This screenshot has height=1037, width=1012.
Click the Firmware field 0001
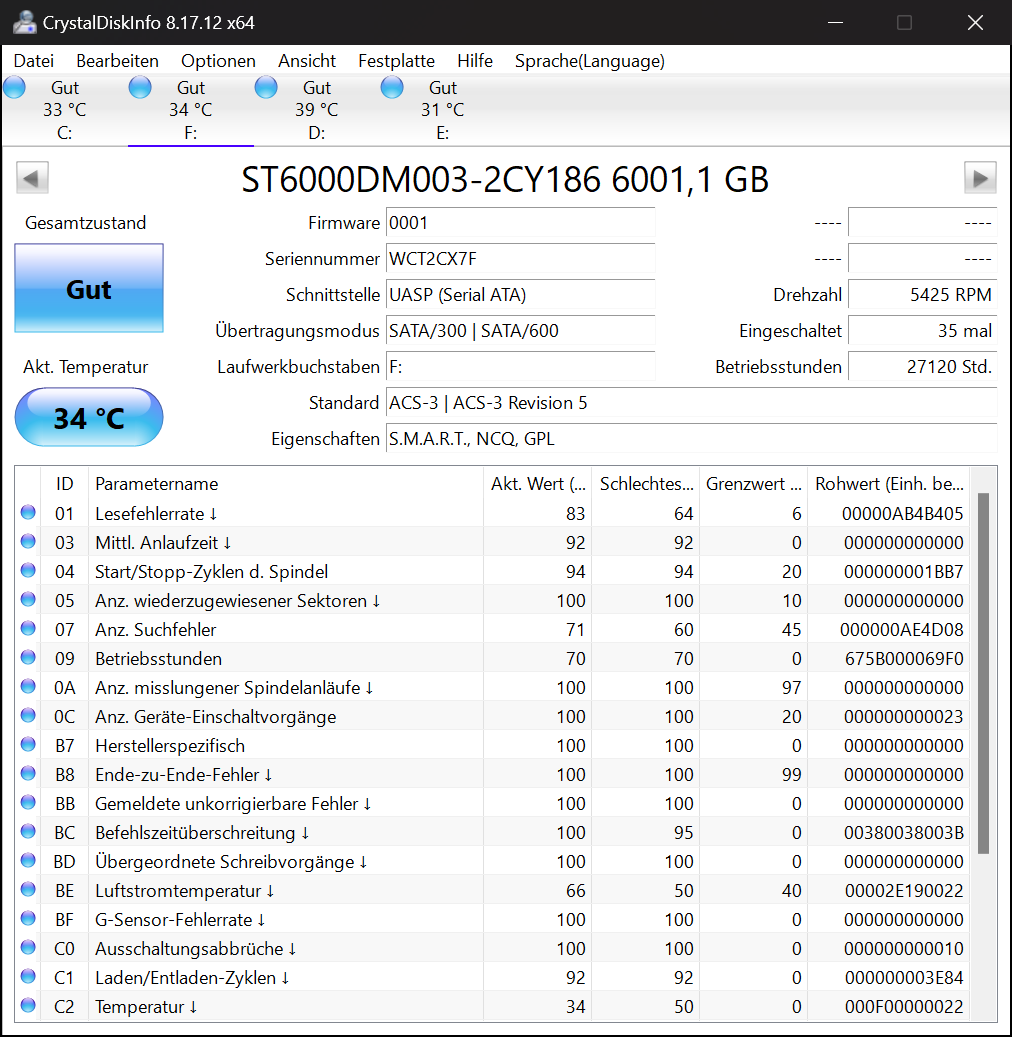tap(521, 223)
